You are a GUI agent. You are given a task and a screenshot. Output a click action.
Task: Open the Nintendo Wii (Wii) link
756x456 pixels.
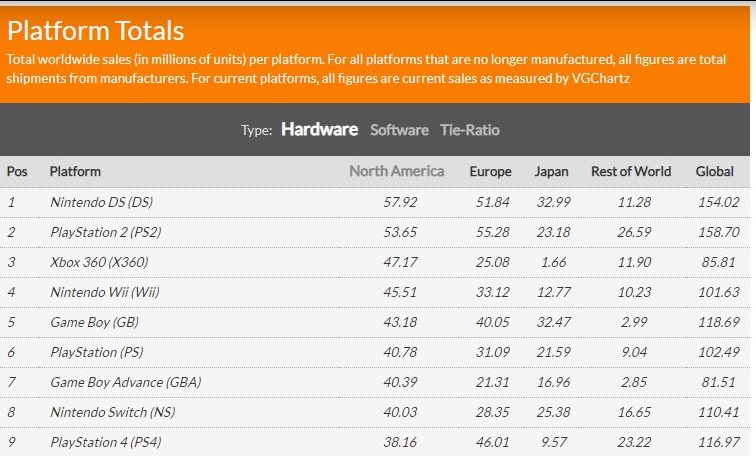[105, 292]
